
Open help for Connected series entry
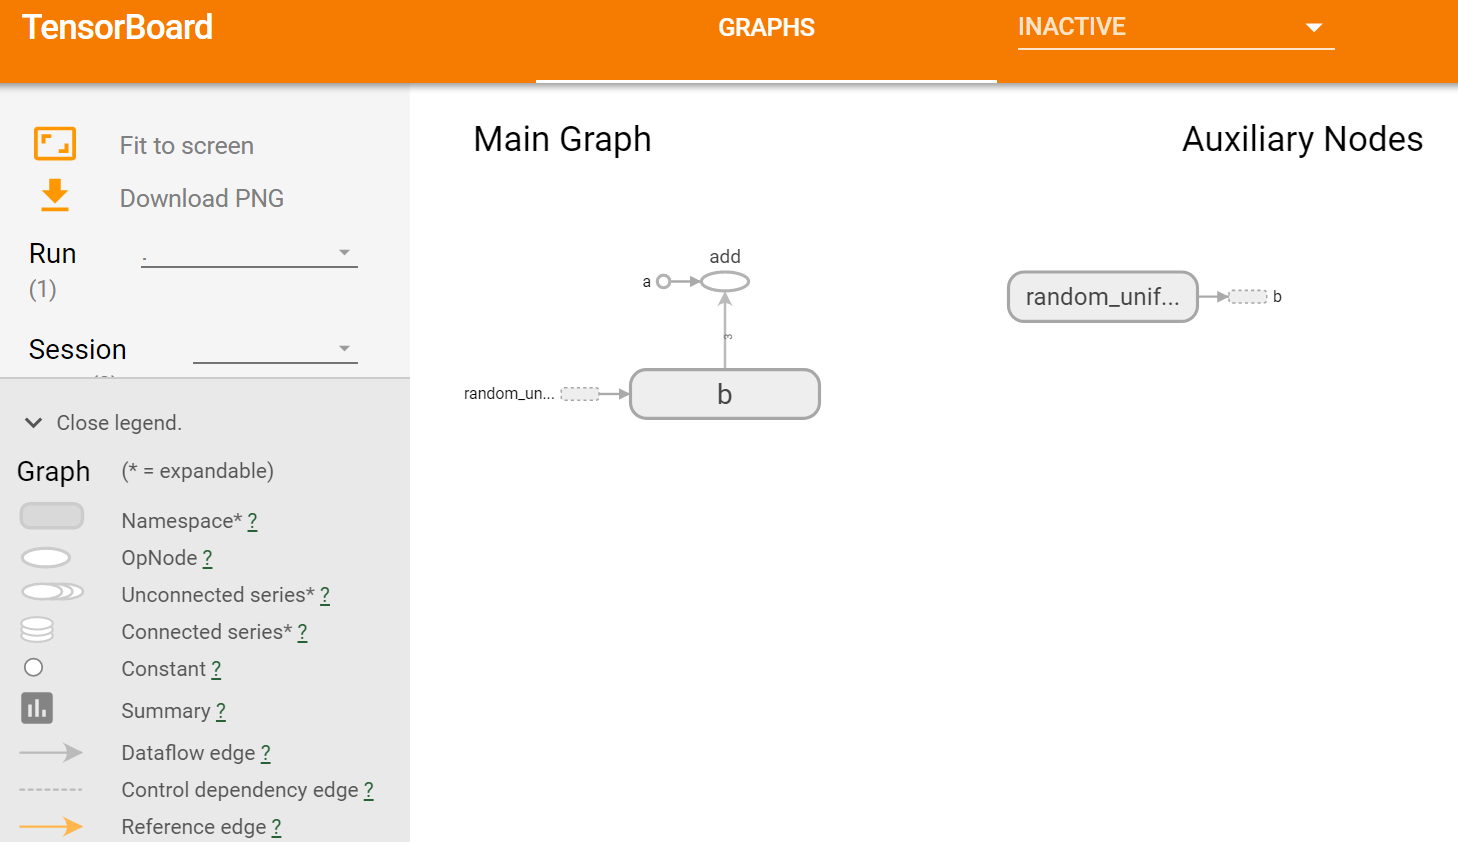[x=303, y=632]
